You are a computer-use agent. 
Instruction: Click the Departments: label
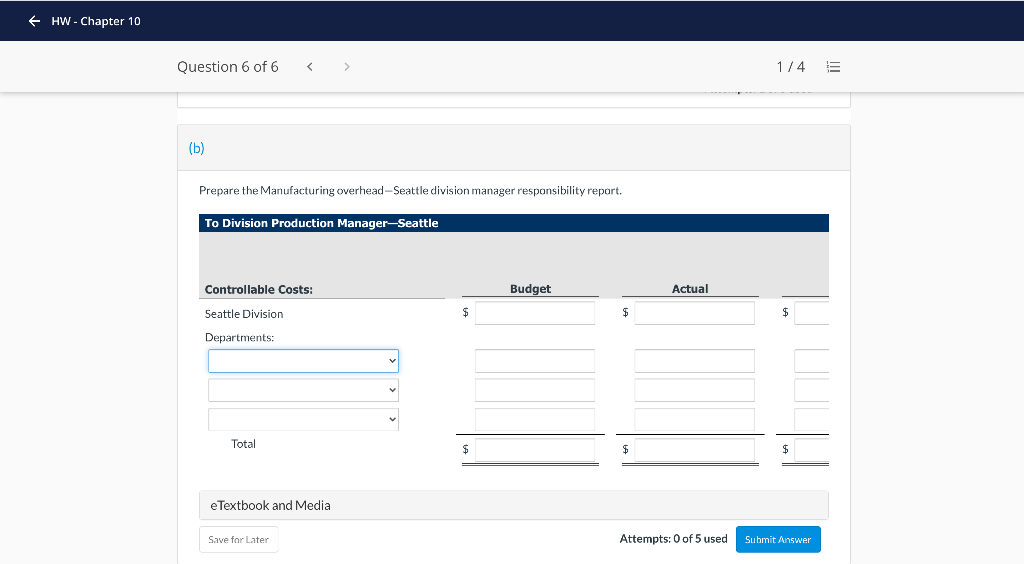pos(240,337)
